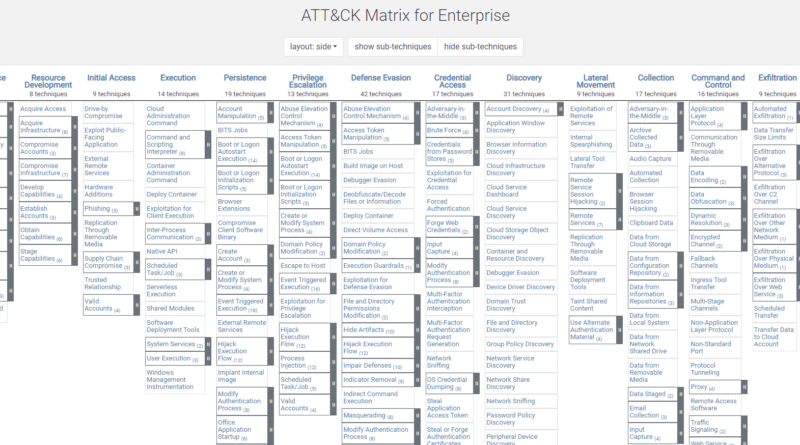The height and width of the screenshot is (445, 800).
Task: Open the Privilege Escalation tactic header
Action: pos(308,81)
